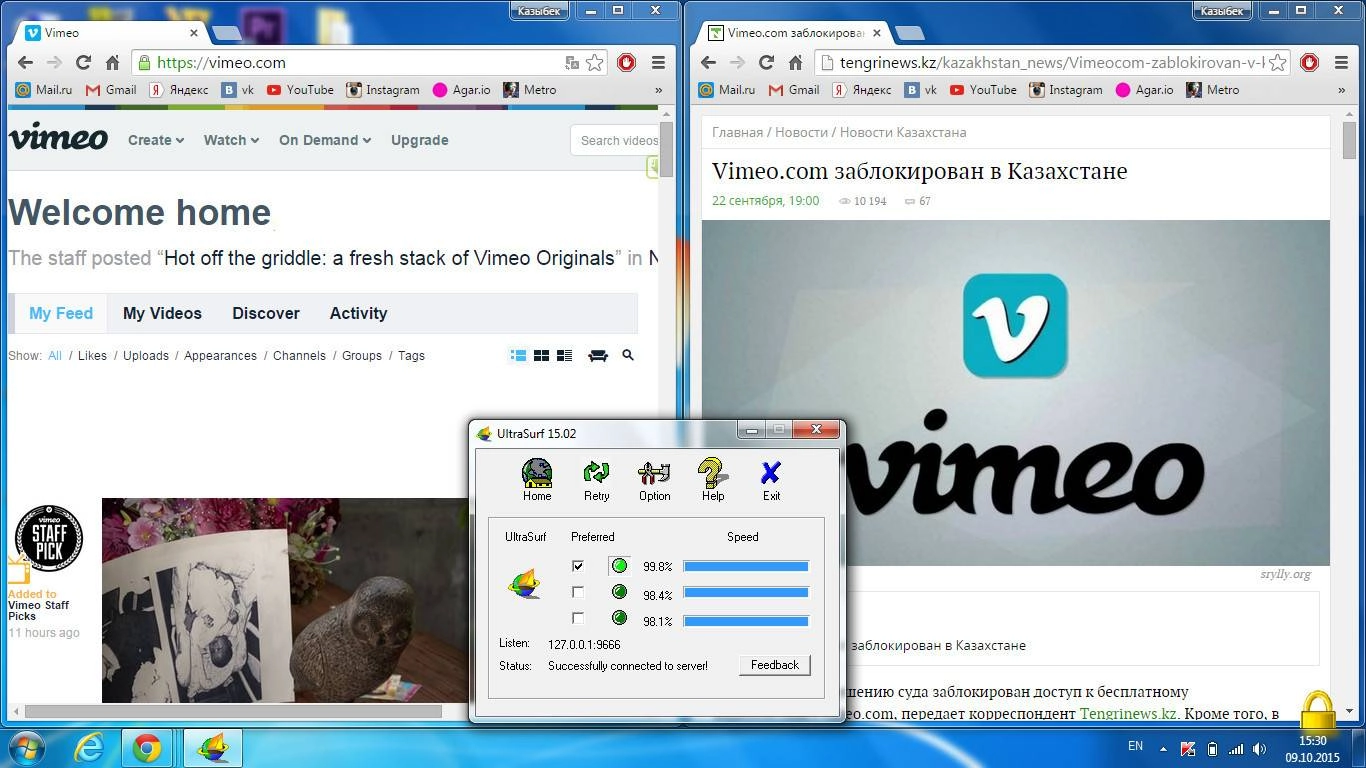This screenshot has height=768, width=1366.
Task: Open the Tengrinews.kz link in article
Action: tap(1128, 714)
